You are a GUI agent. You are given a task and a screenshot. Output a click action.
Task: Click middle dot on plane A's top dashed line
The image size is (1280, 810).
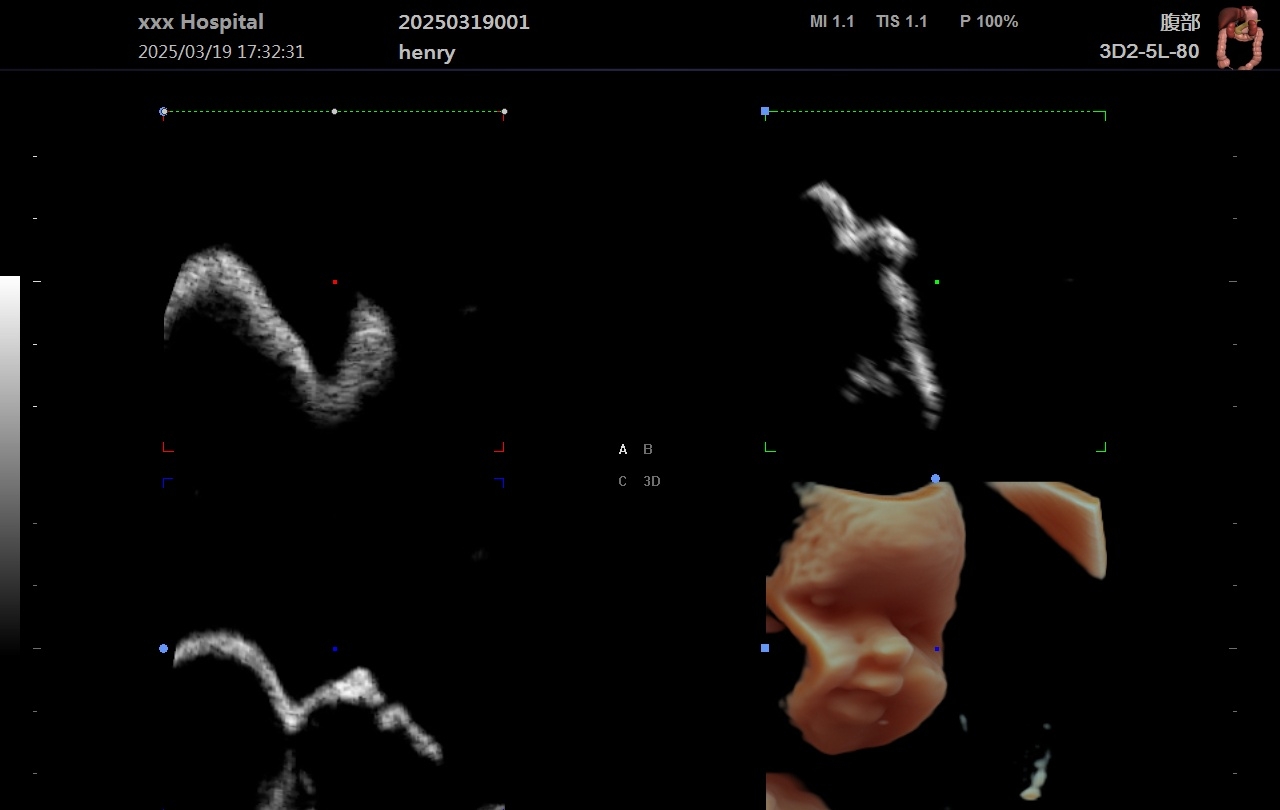(334, 112)
